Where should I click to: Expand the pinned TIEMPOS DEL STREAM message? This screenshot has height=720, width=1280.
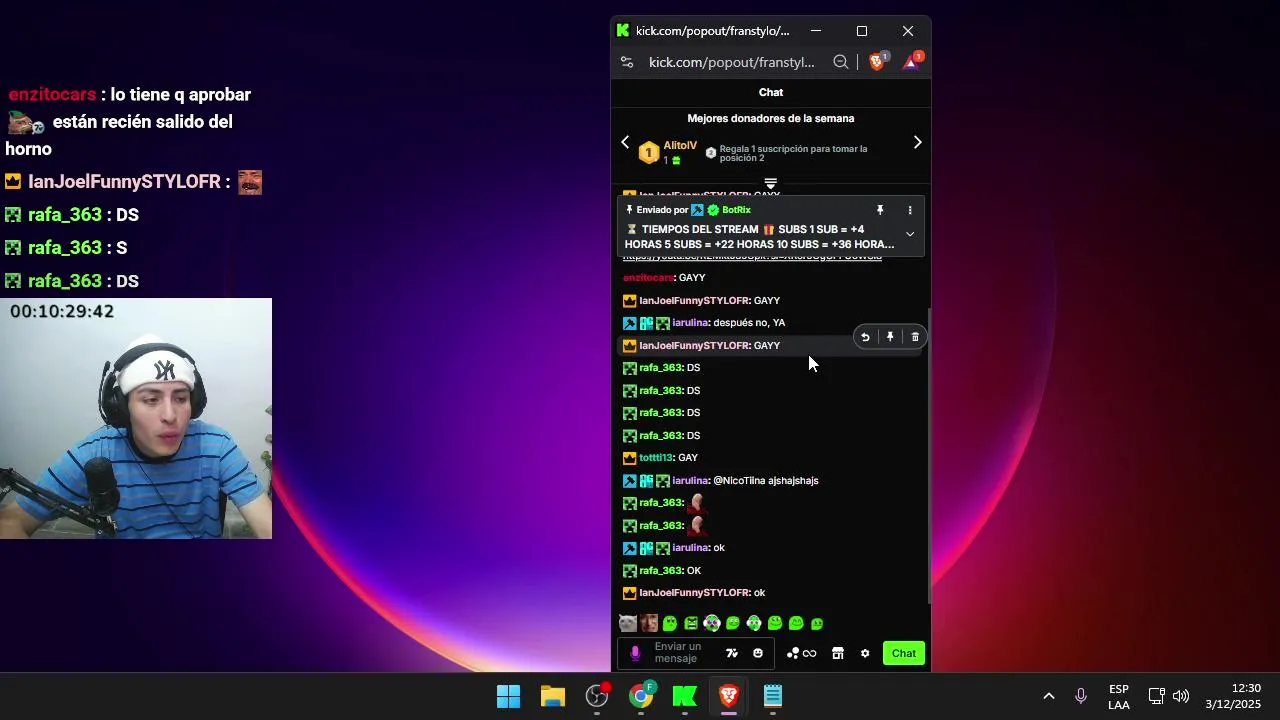pyautogui.click(x=910, y=234)
